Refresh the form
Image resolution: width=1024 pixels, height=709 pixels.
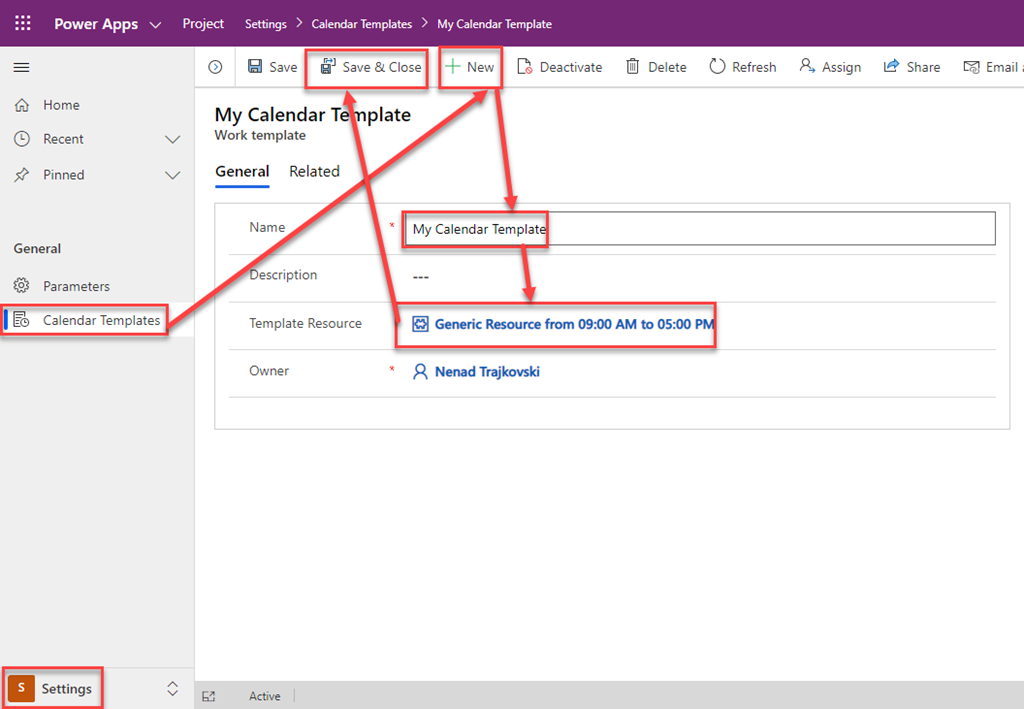(x=742, y=67)
